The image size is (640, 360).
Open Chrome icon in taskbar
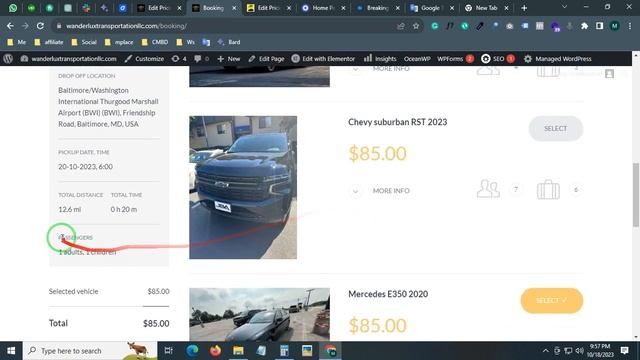[331, 351]
